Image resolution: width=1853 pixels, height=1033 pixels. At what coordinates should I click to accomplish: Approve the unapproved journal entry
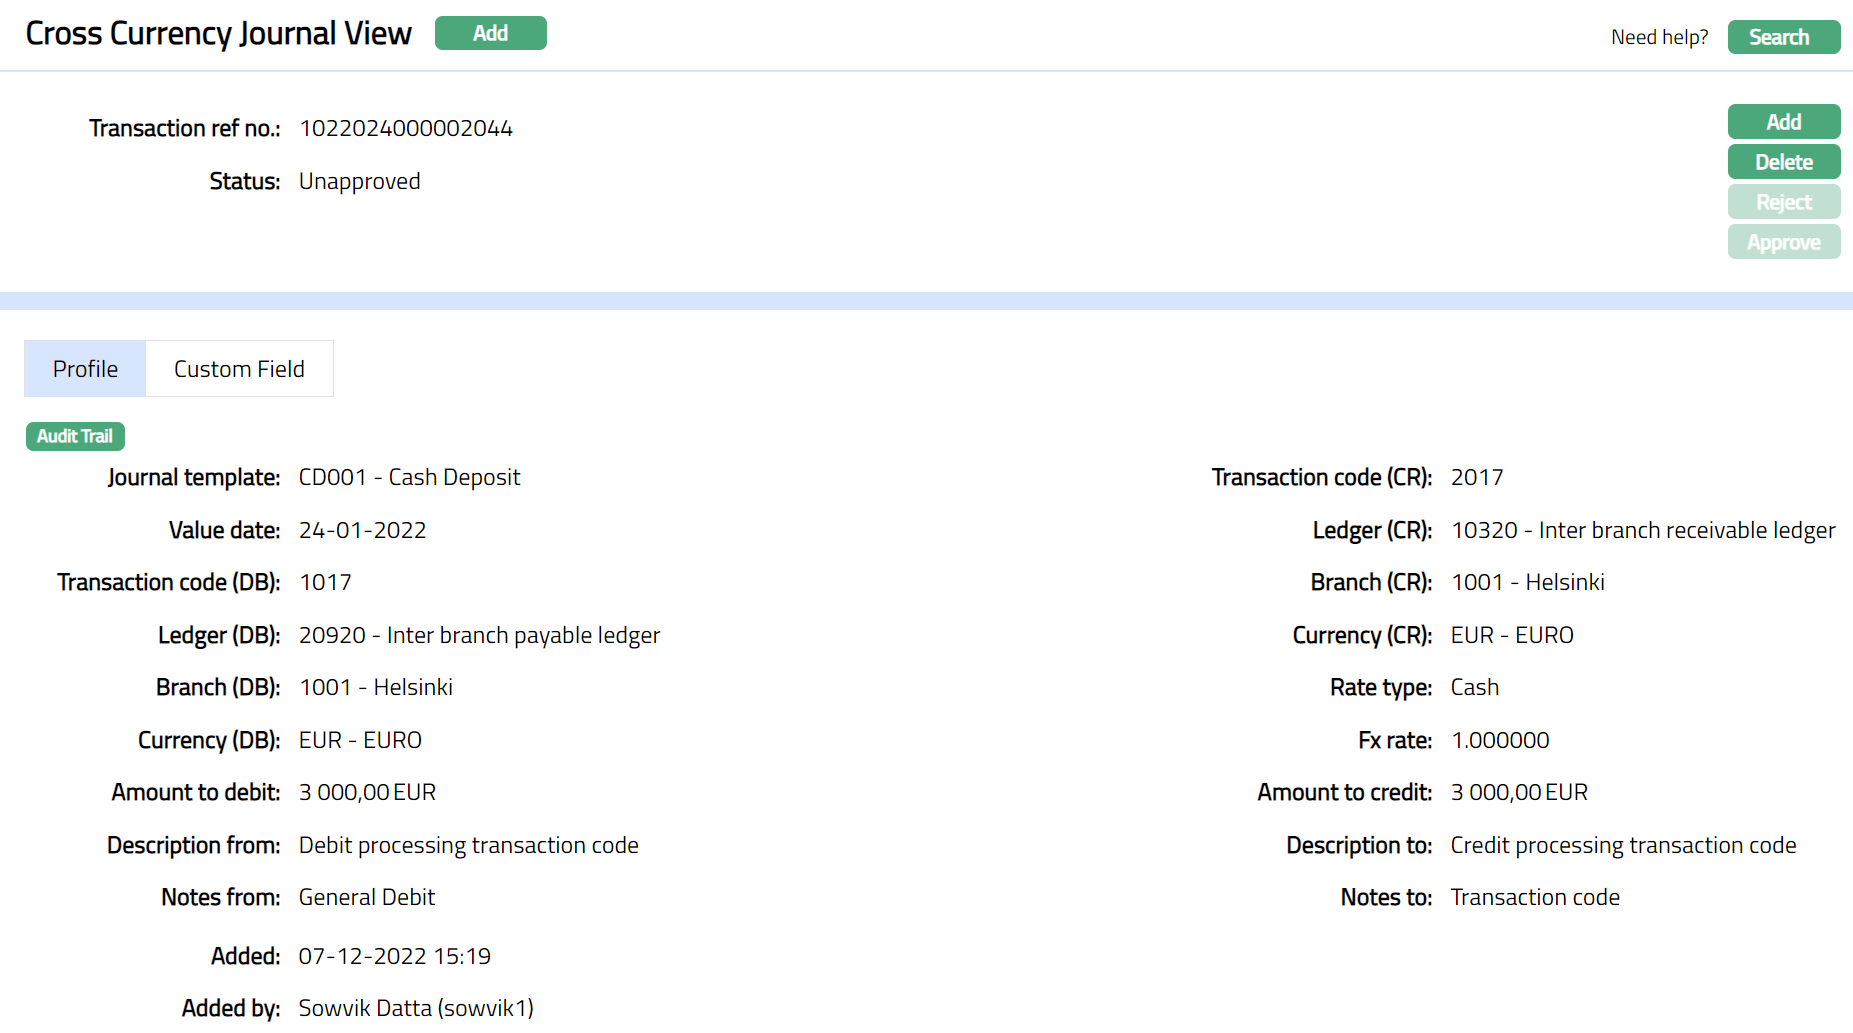click(x=1783, y=242)
